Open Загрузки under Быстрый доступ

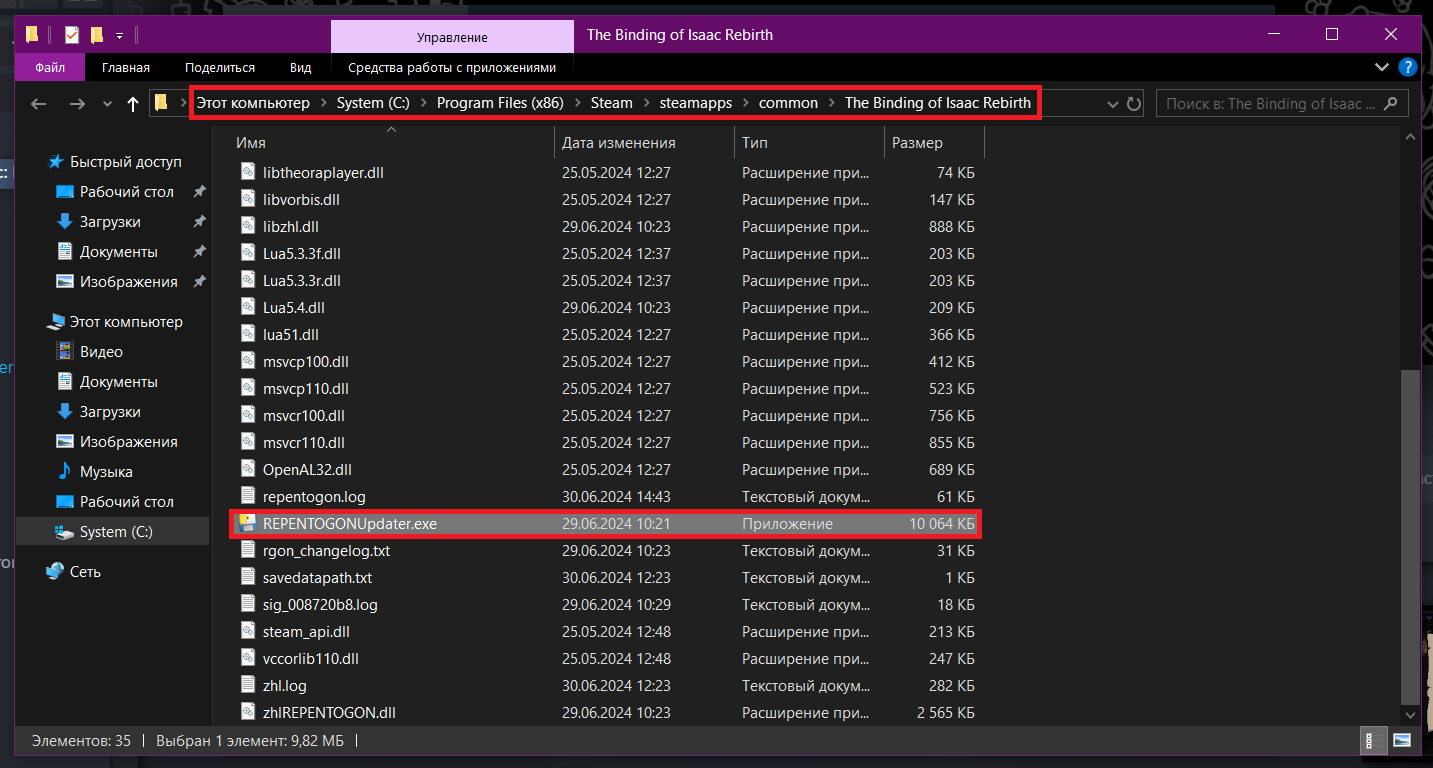[x=110, y=222]
